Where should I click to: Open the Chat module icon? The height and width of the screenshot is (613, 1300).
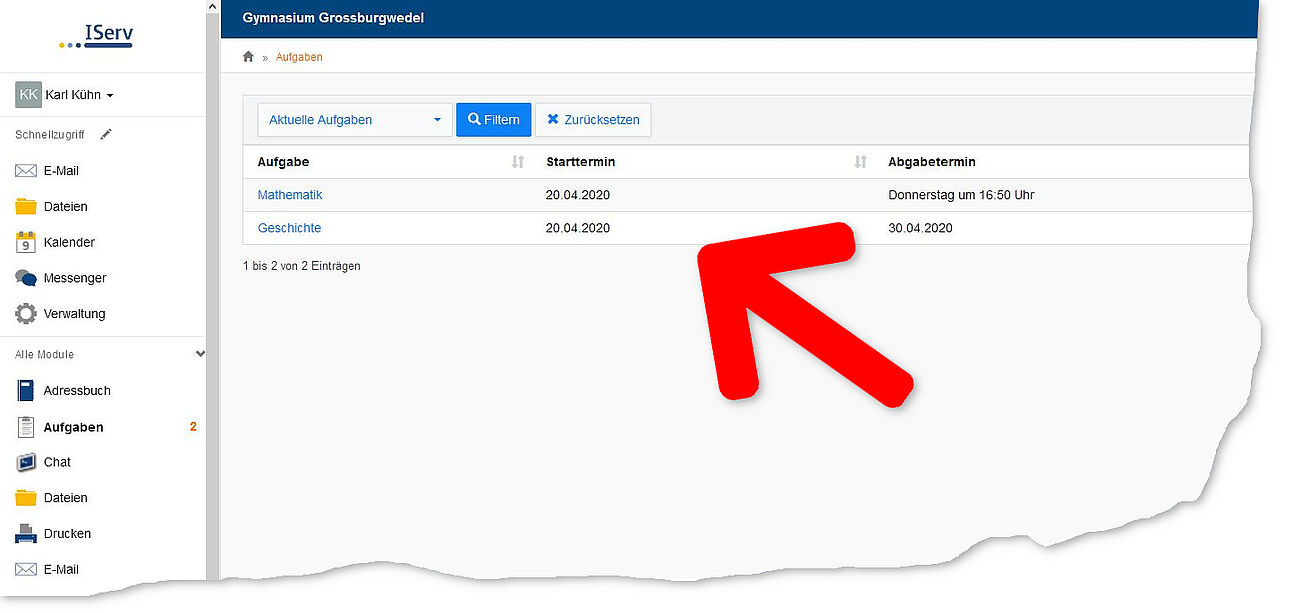(x=26, y=462)
